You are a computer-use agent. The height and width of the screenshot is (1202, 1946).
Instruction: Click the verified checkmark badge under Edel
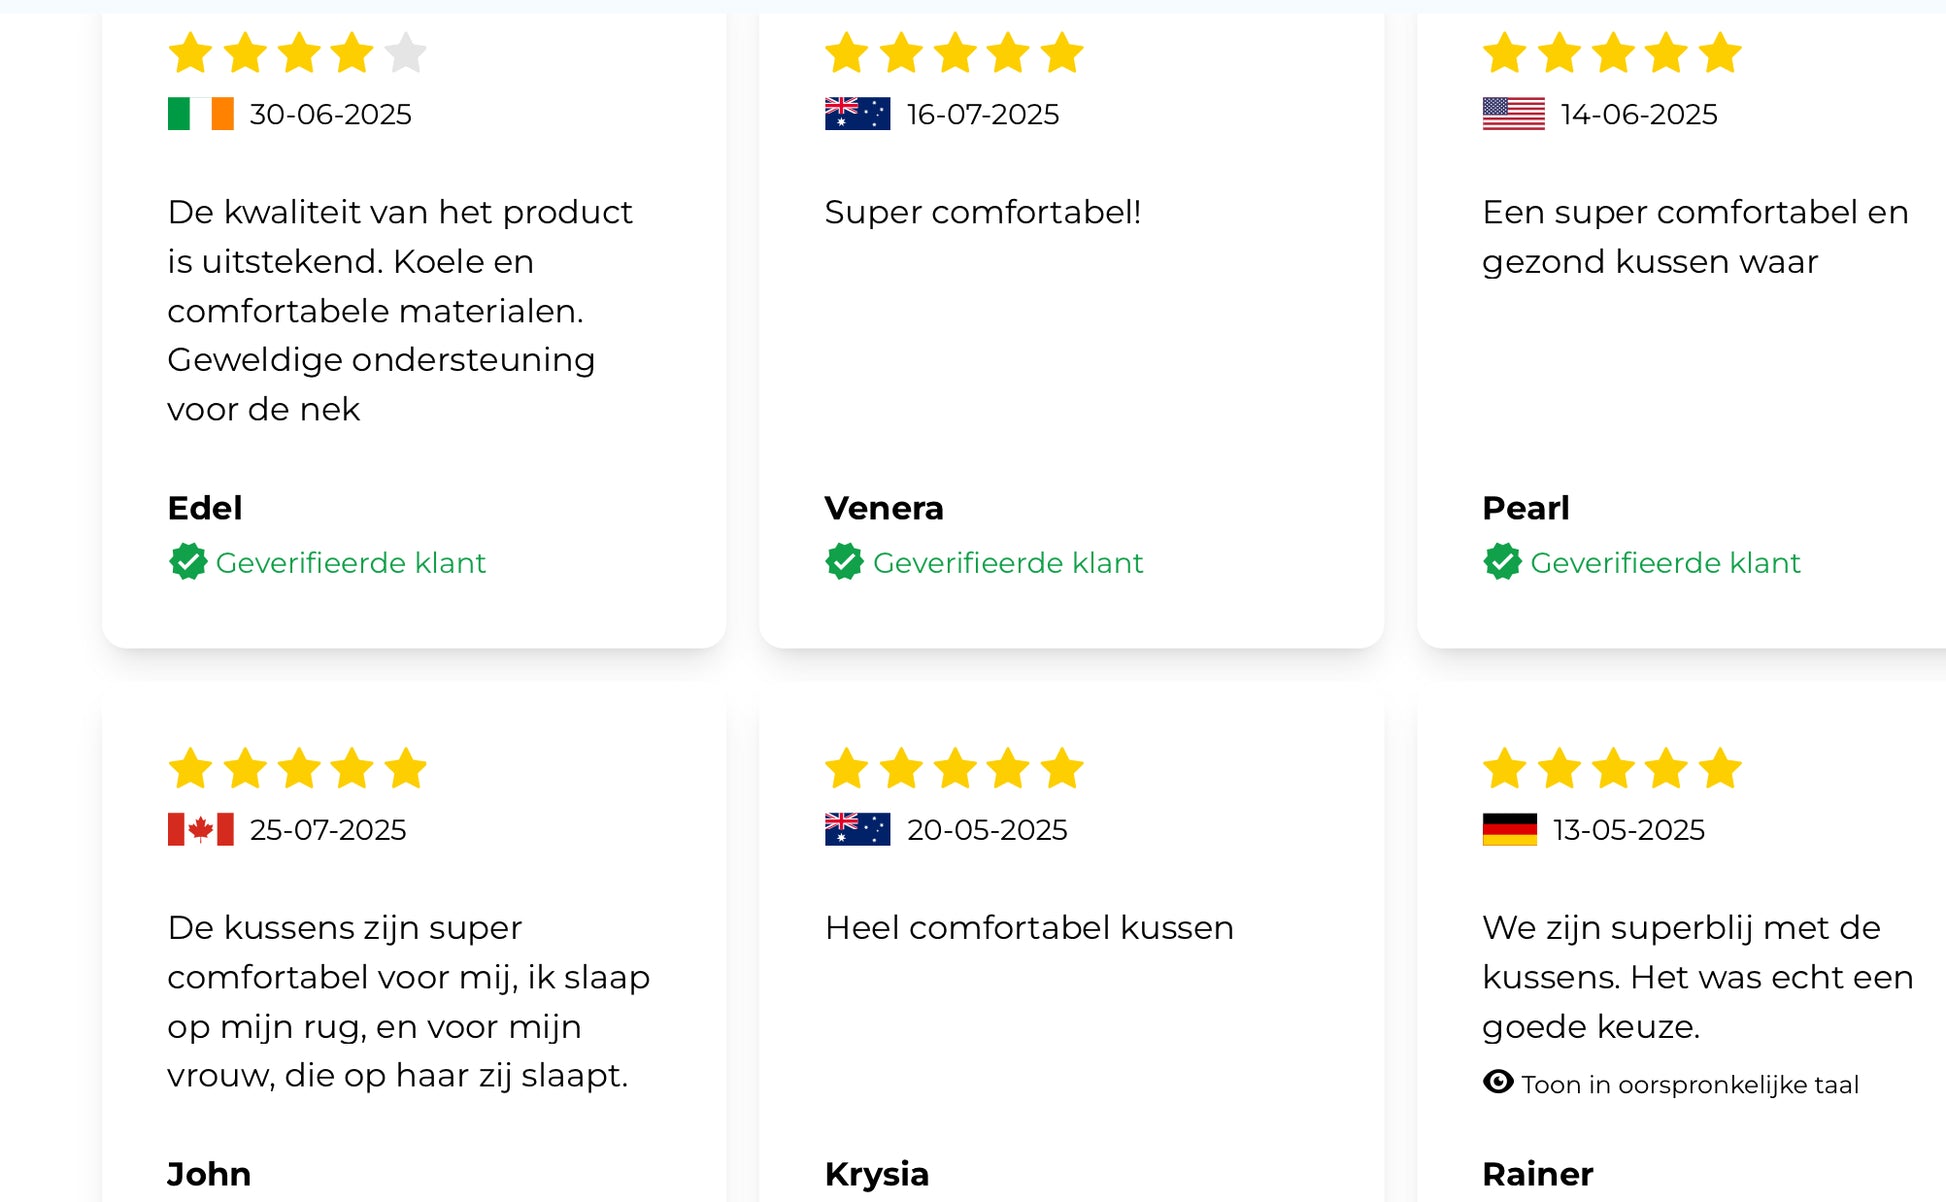click(x=188, y=562)
